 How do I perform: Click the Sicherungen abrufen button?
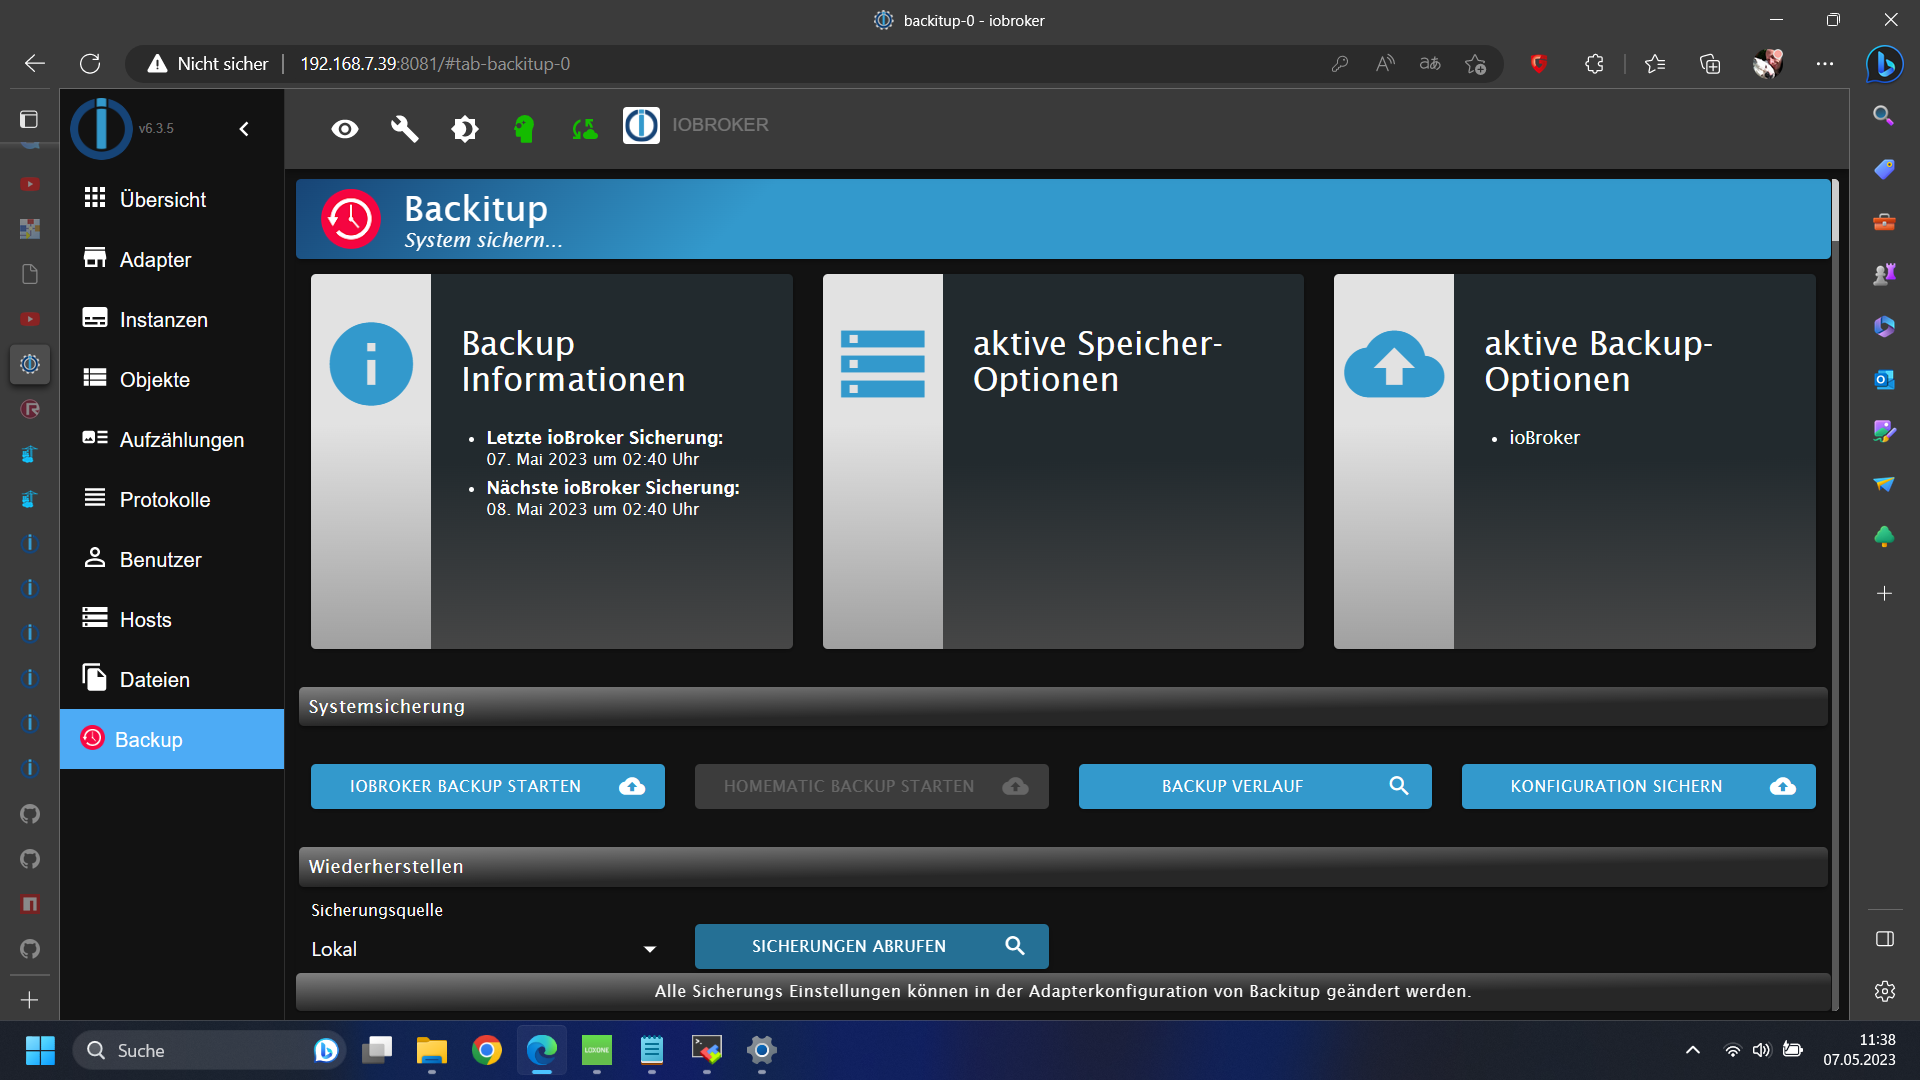871,946
